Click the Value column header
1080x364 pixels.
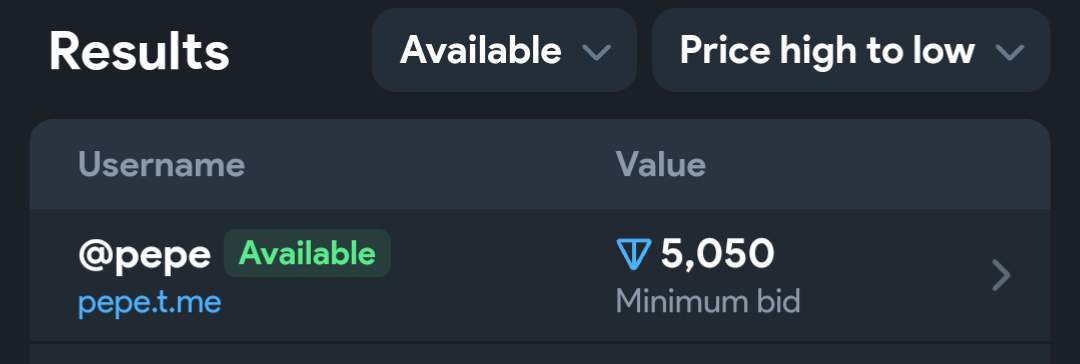click(x=661, y=165)
